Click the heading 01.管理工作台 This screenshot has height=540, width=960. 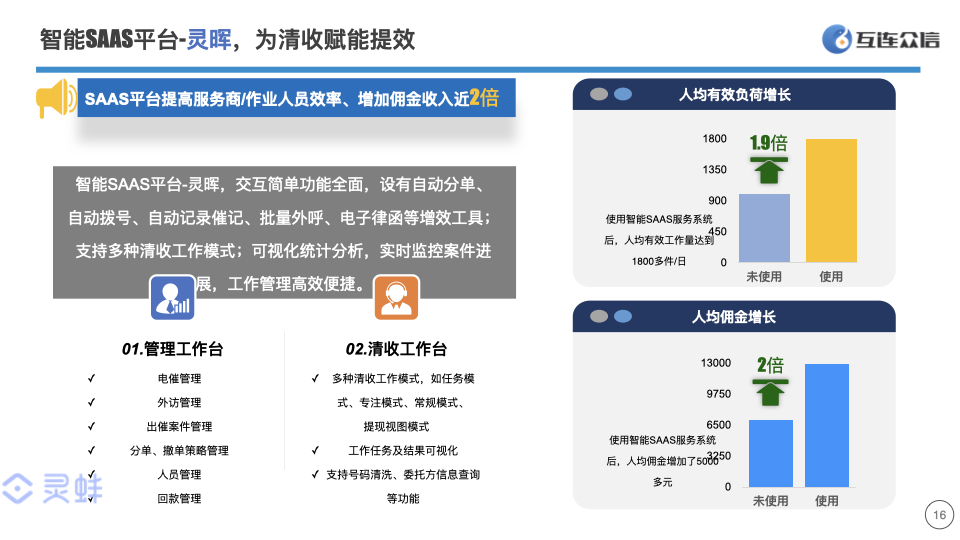[173, 349]
